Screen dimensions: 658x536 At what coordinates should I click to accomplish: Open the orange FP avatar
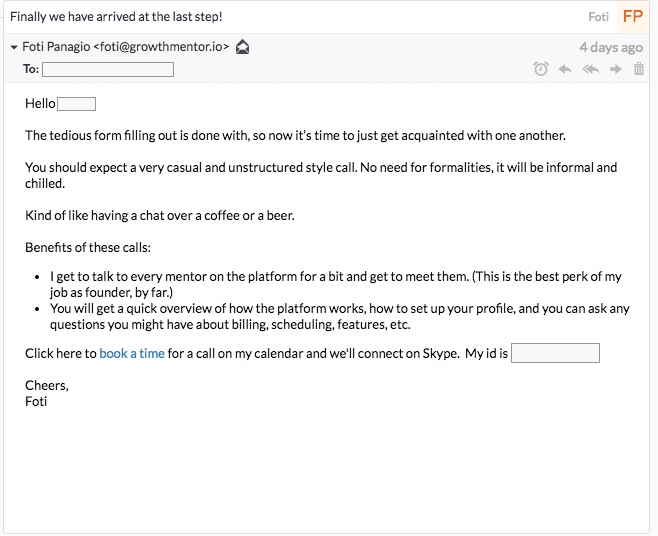tap(633, 17)
